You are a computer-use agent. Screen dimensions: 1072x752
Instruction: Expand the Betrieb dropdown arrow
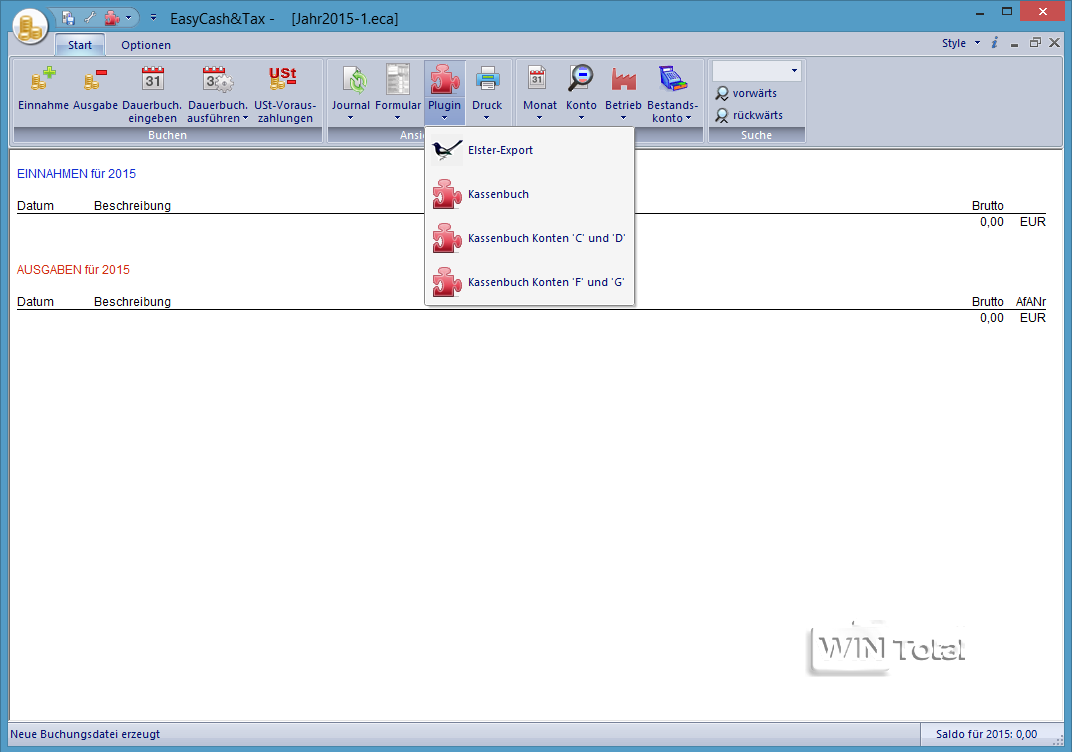click(x=624, y=118)
